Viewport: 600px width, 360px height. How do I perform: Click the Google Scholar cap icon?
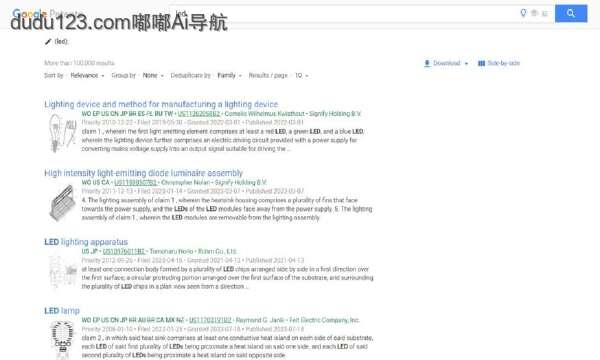534,13
